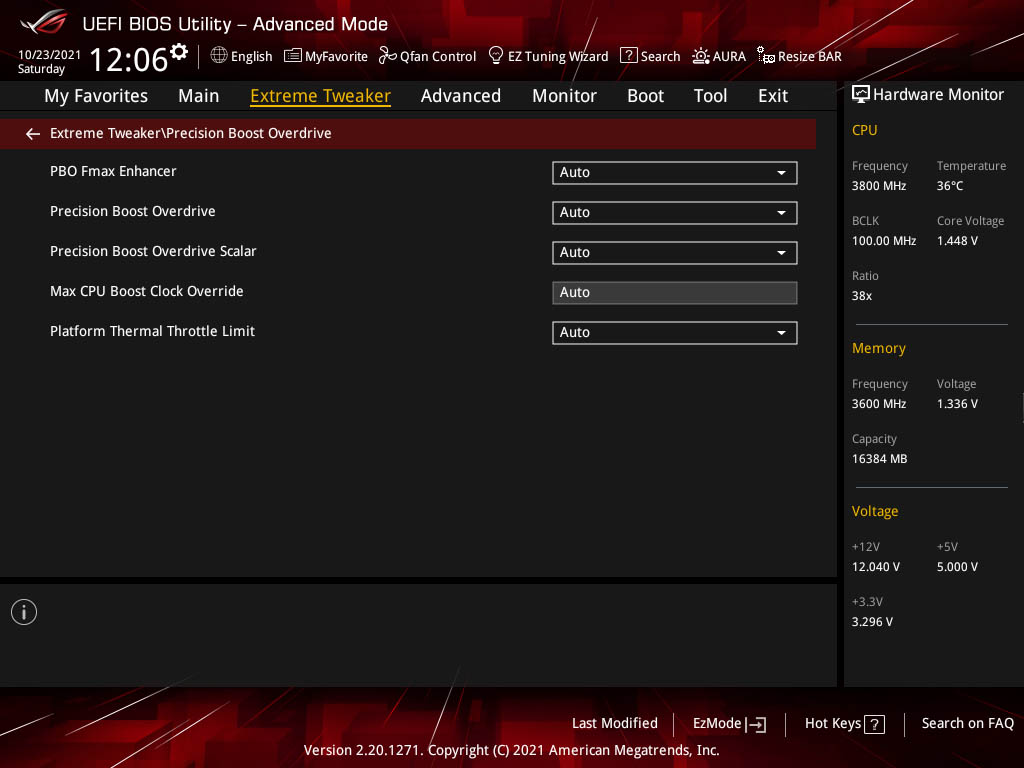The height and width of the screenshot is (768, 1024).
Task: Toggle Resize BAR icon
Action: click(x=765, y=56)
